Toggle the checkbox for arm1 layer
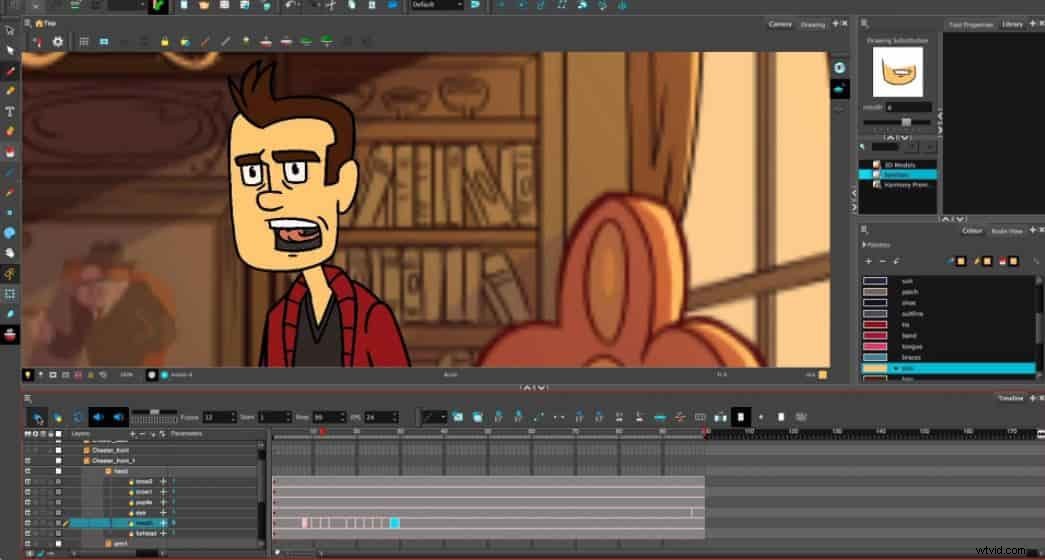Viewport: 1045px width, 560px height. click(58, 543)
